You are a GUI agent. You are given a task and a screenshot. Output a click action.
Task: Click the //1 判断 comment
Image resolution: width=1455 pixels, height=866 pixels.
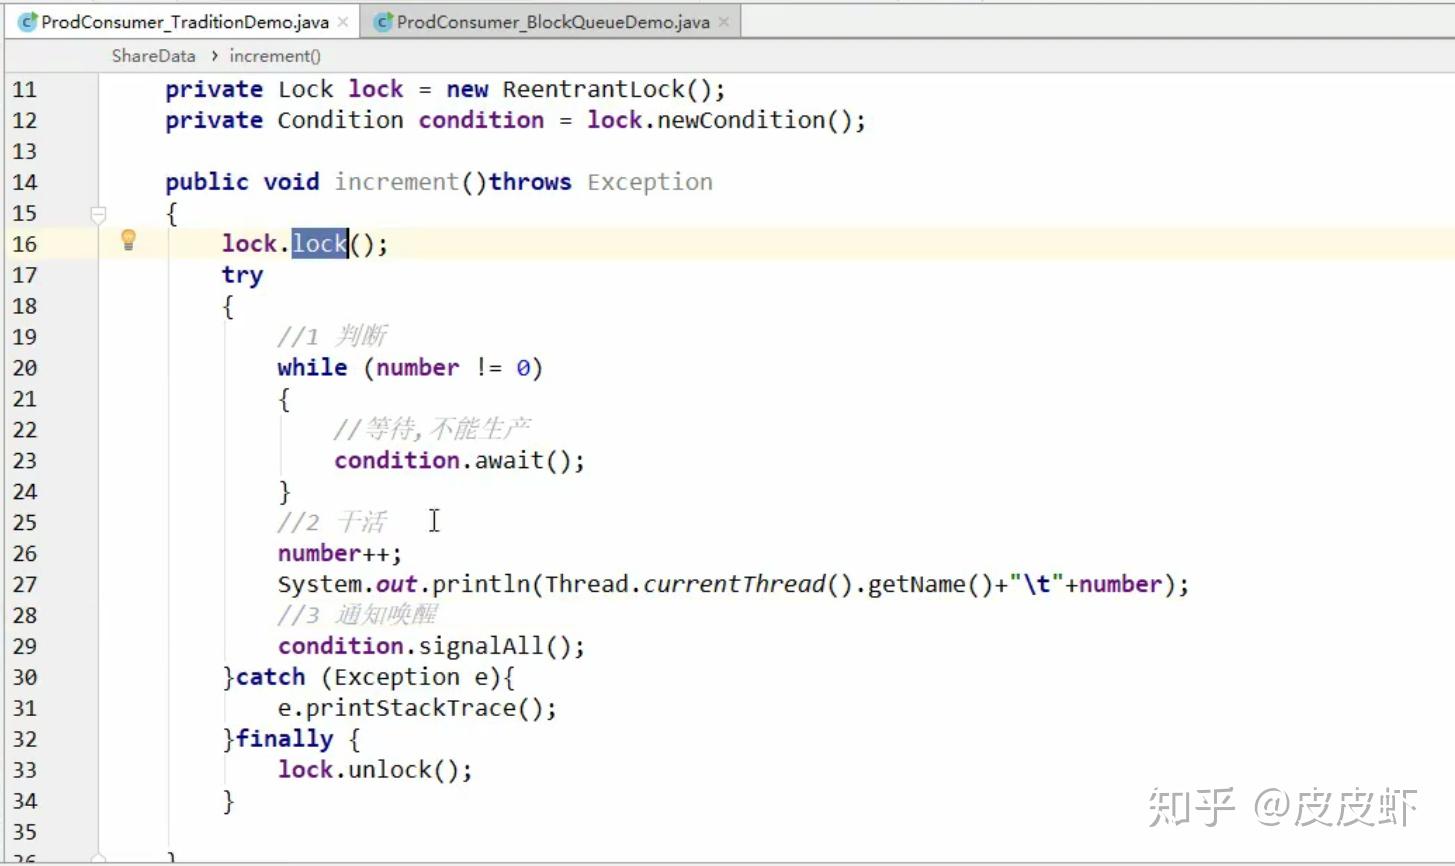point(332,337)
